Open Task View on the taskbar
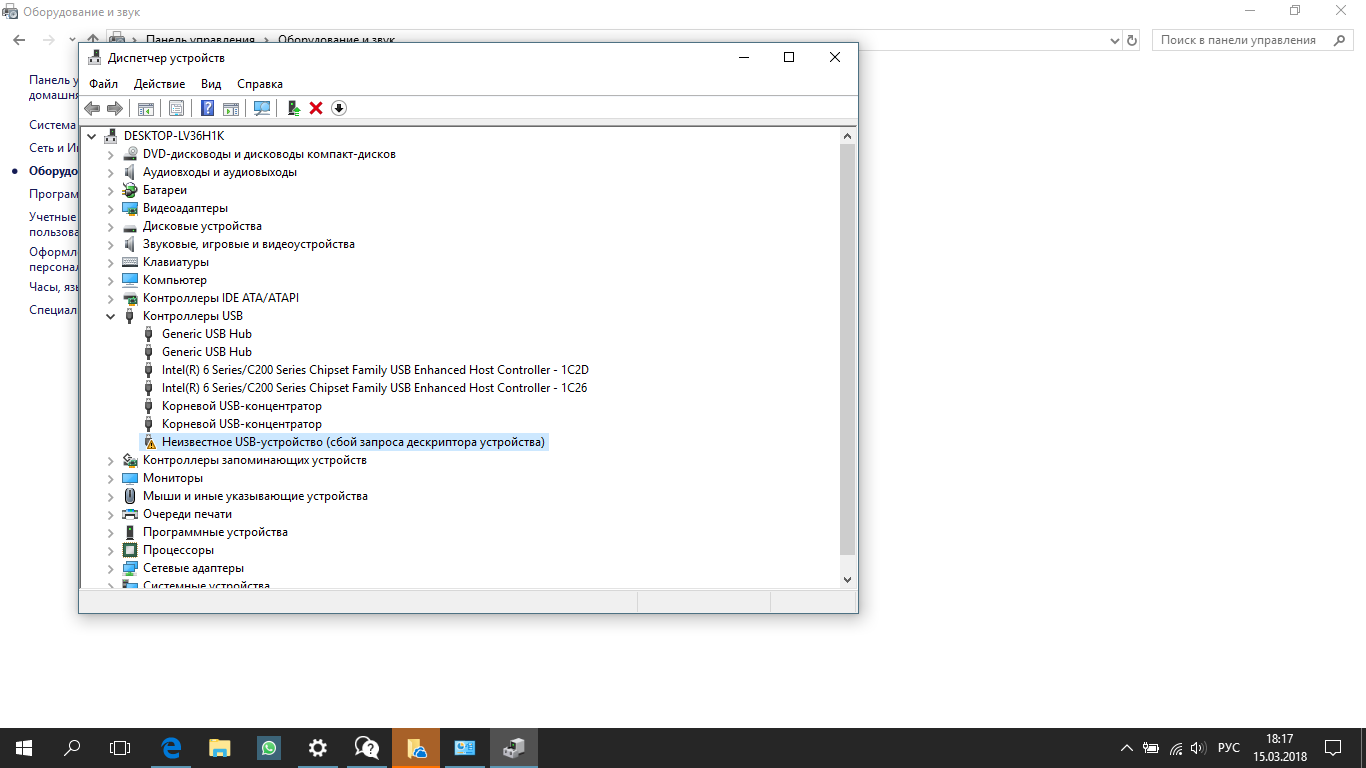 (120, 748)
